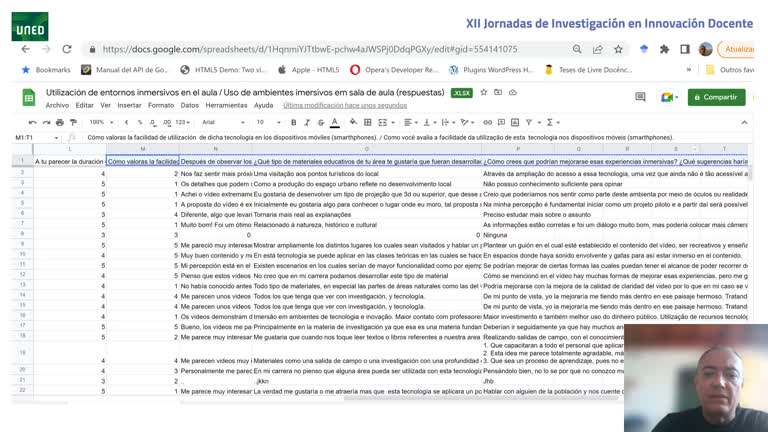Open the comment history icon

tap(640, 97)
